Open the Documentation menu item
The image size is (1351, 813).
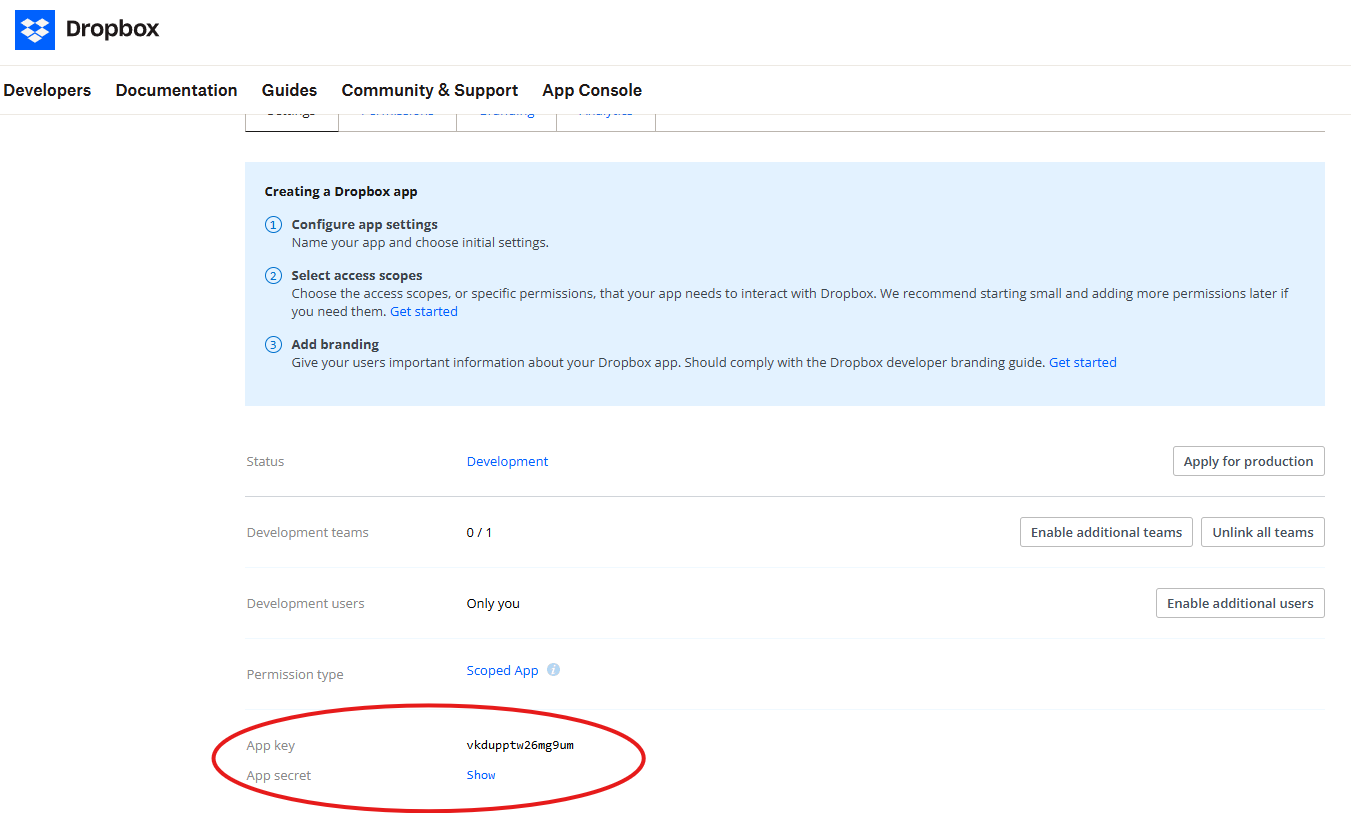[176, 90]
